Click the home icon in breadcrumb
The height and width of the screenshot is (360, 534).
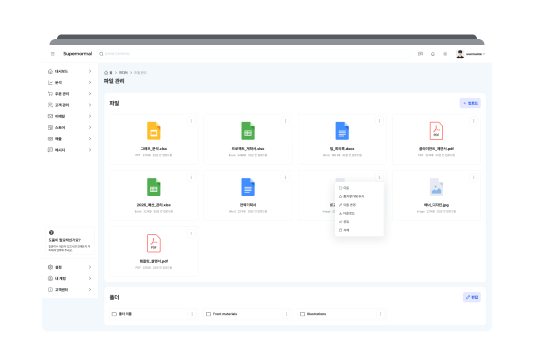[x=106, y=73]
